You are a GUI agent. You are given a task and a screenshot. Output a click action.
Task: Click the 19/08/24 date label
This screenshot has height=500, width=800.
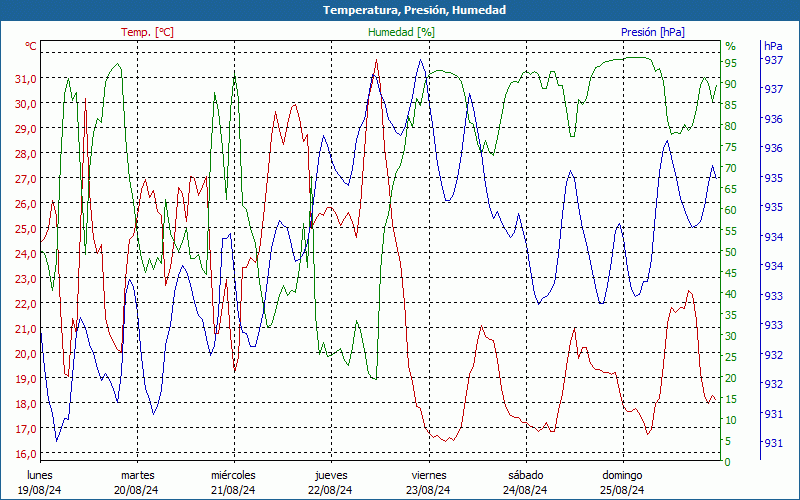click(x=40, y=490)
